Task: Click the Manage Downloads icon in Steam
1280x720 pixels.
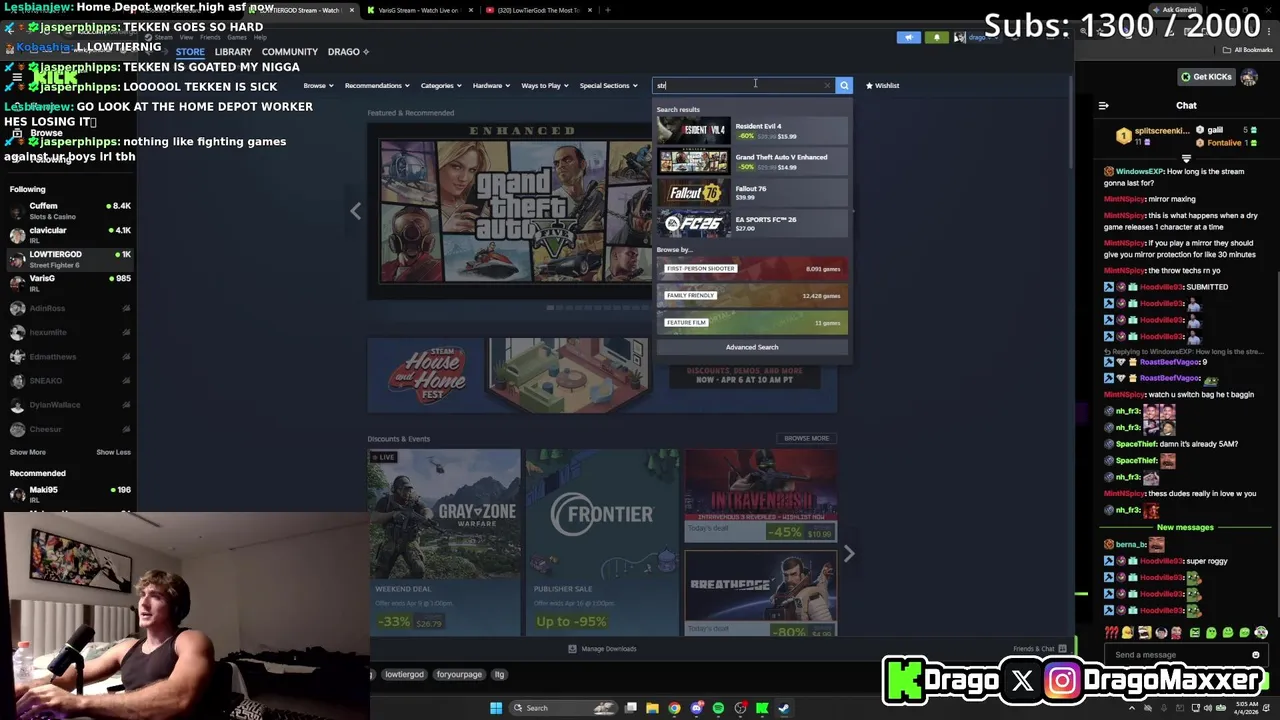Action: [x=572, y=649]
